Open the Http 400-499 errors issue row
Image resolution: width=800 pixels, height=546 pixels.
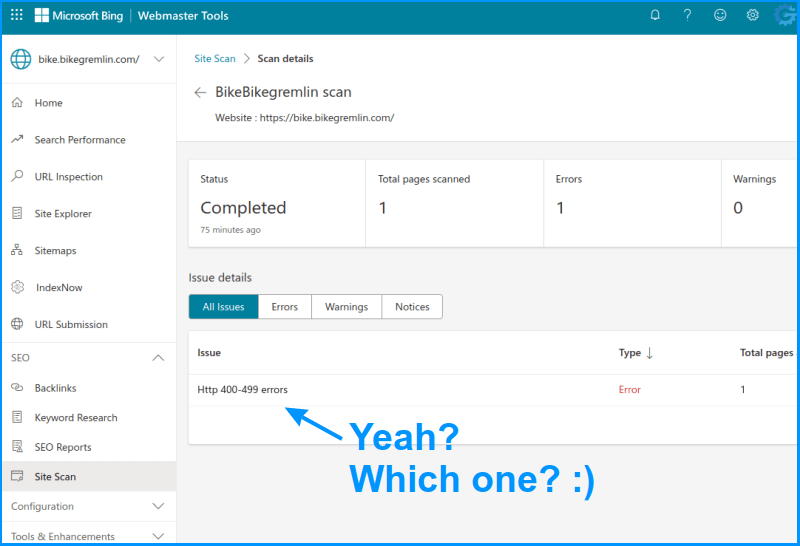point(492,390)
